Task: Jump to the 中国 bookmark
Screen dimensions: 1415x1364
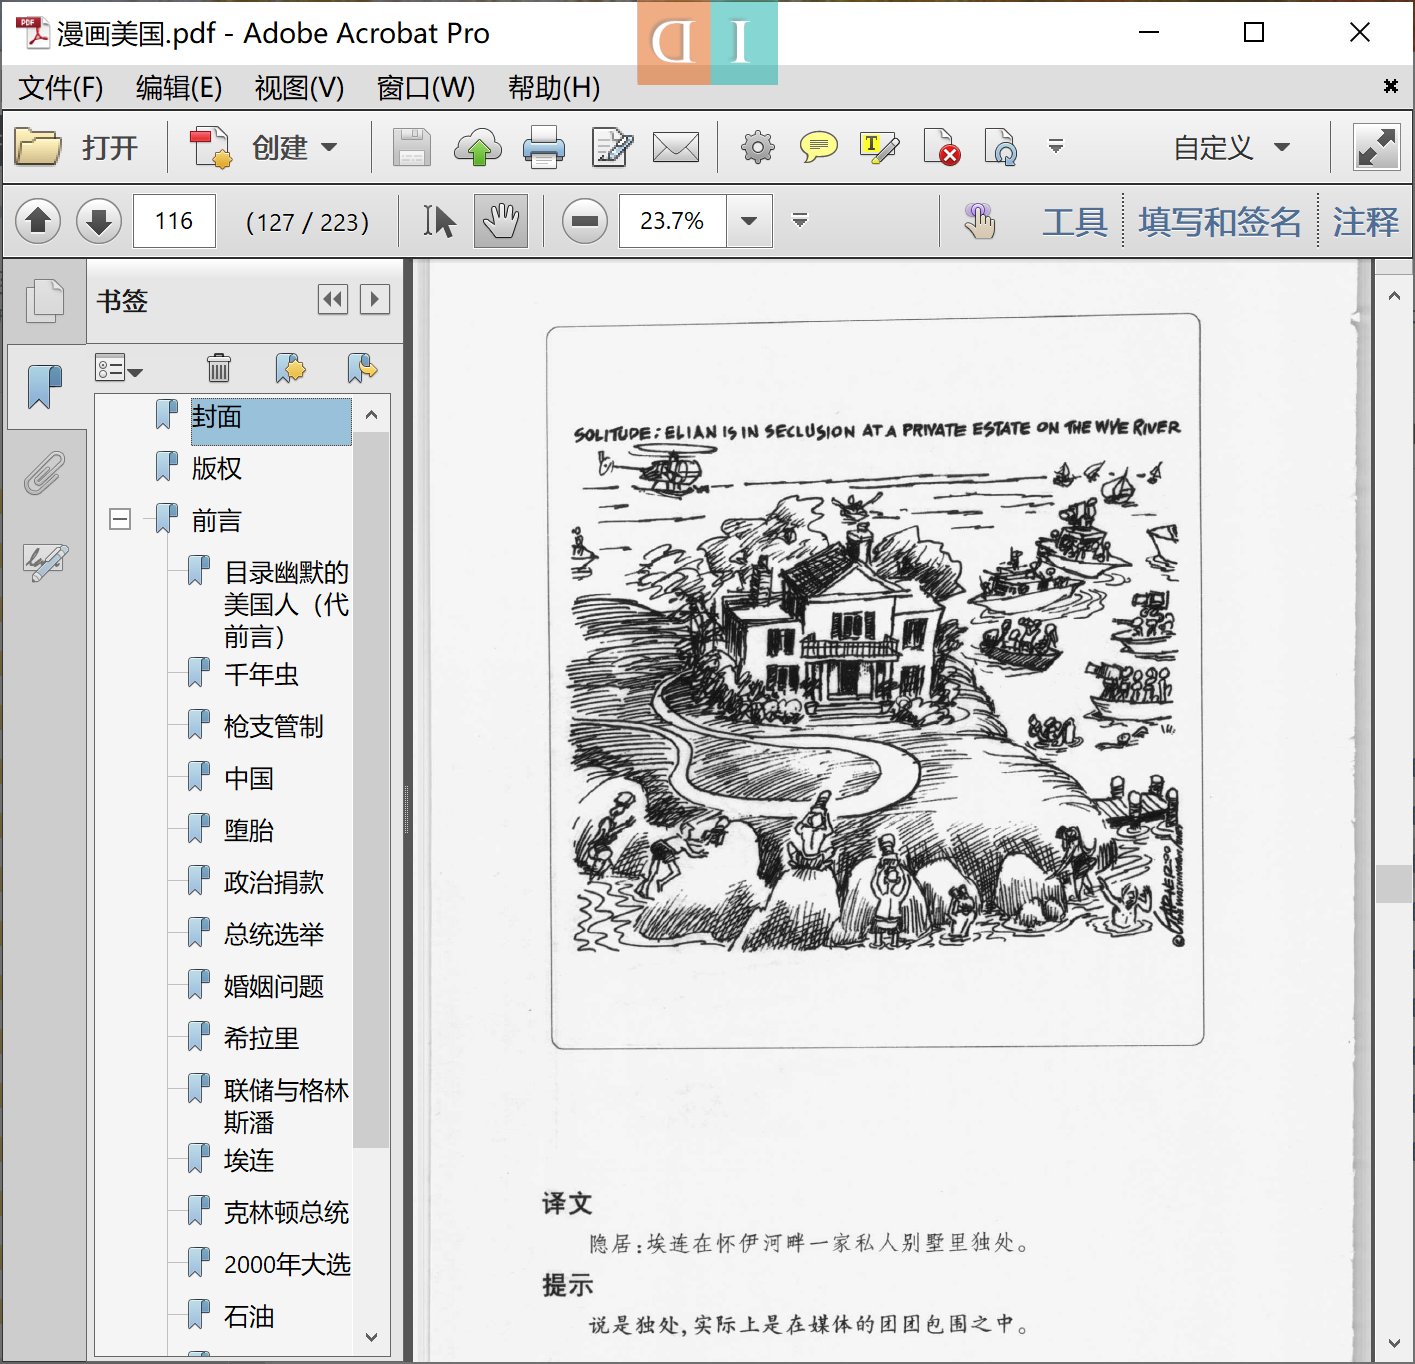Action: point(249,778)
